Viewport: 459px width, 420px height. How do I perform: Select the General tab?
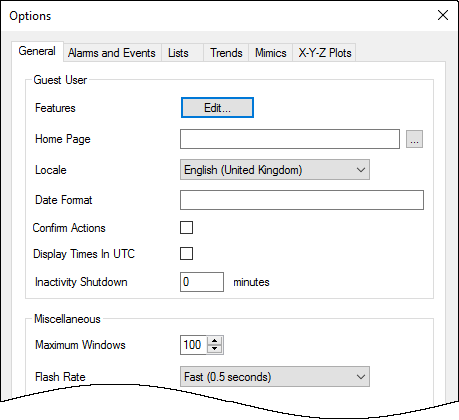[37, 51]
